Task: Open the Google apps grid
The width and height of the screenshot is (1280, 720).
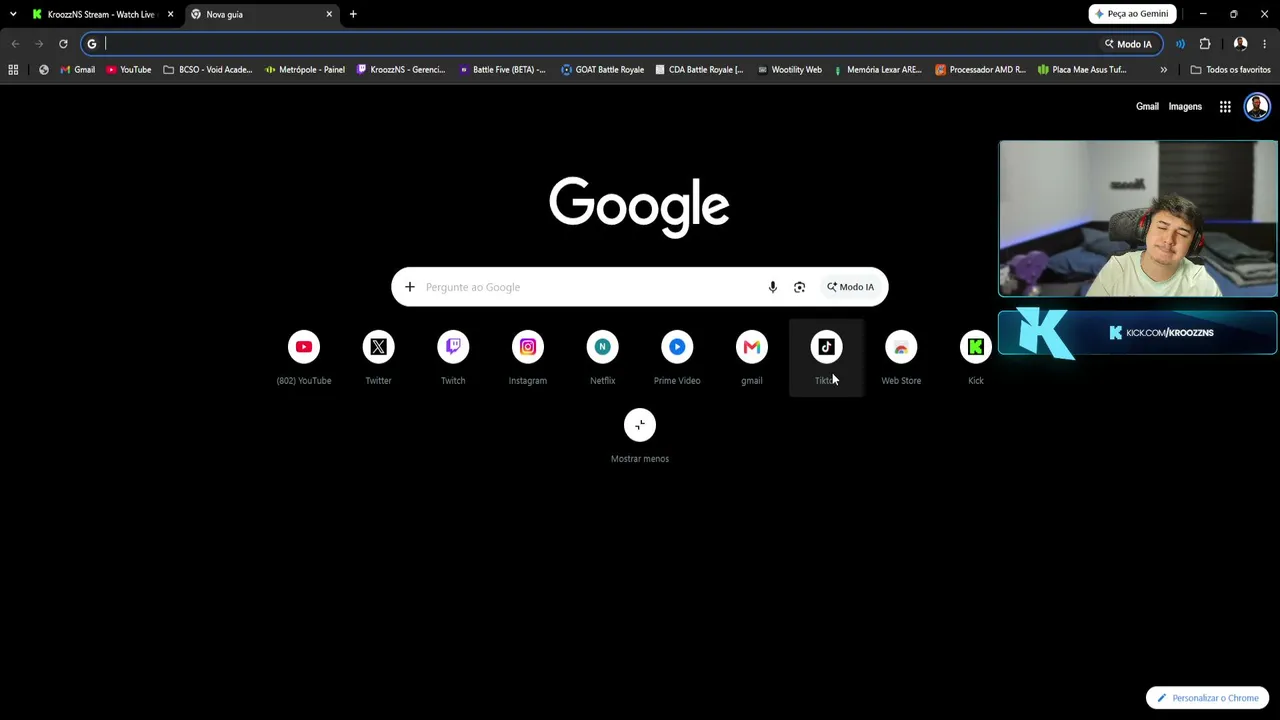Action: (1225, 107)
